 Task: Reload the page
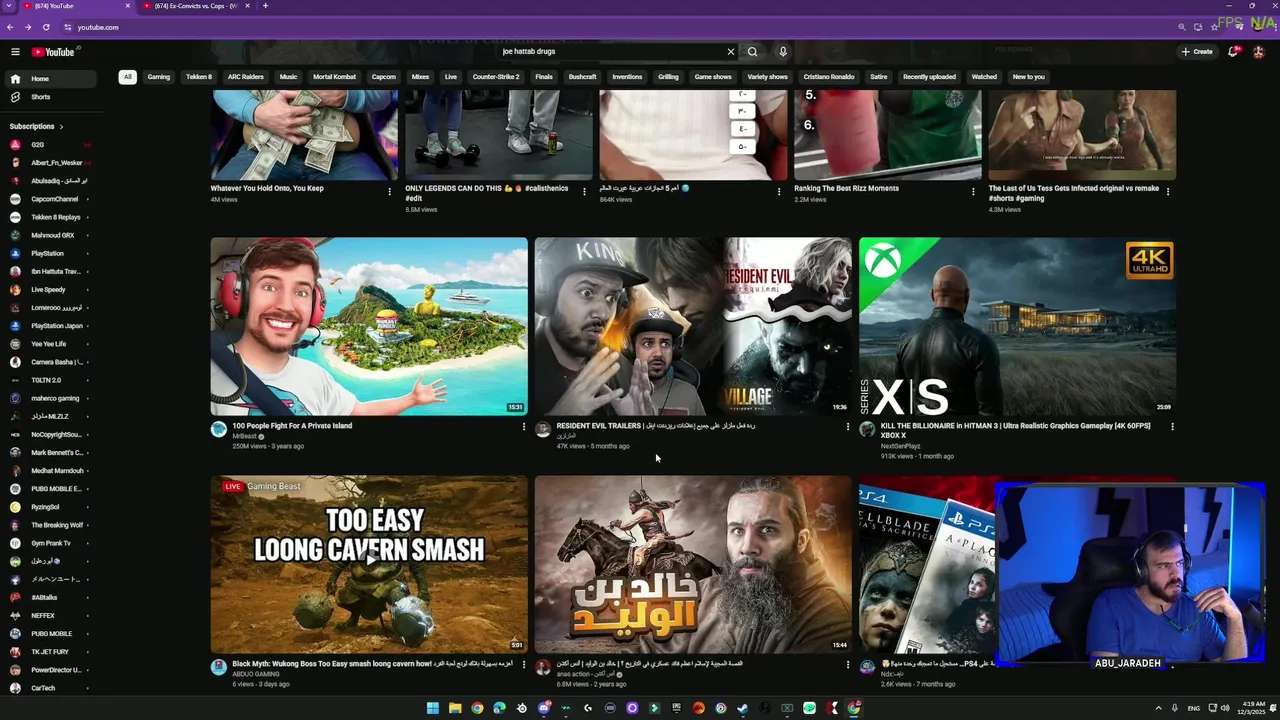[x=46, y=27]
